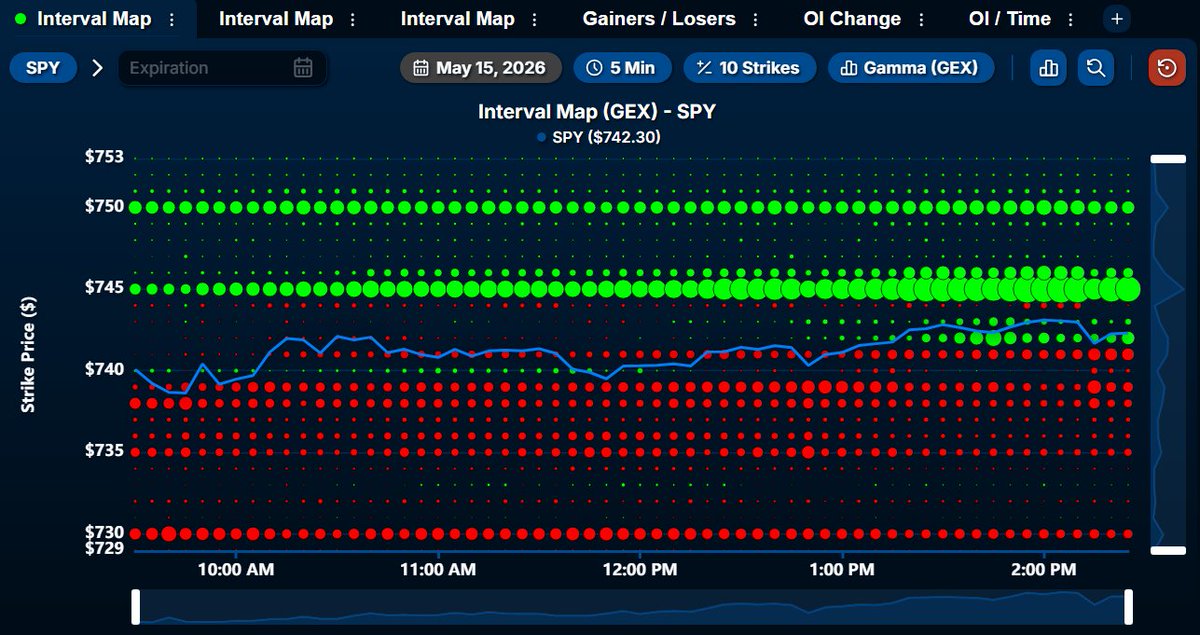This screenshot has height=635, width=1200.
Task: Click the 2:00 PM time axis label
Action: (1044, 570)
